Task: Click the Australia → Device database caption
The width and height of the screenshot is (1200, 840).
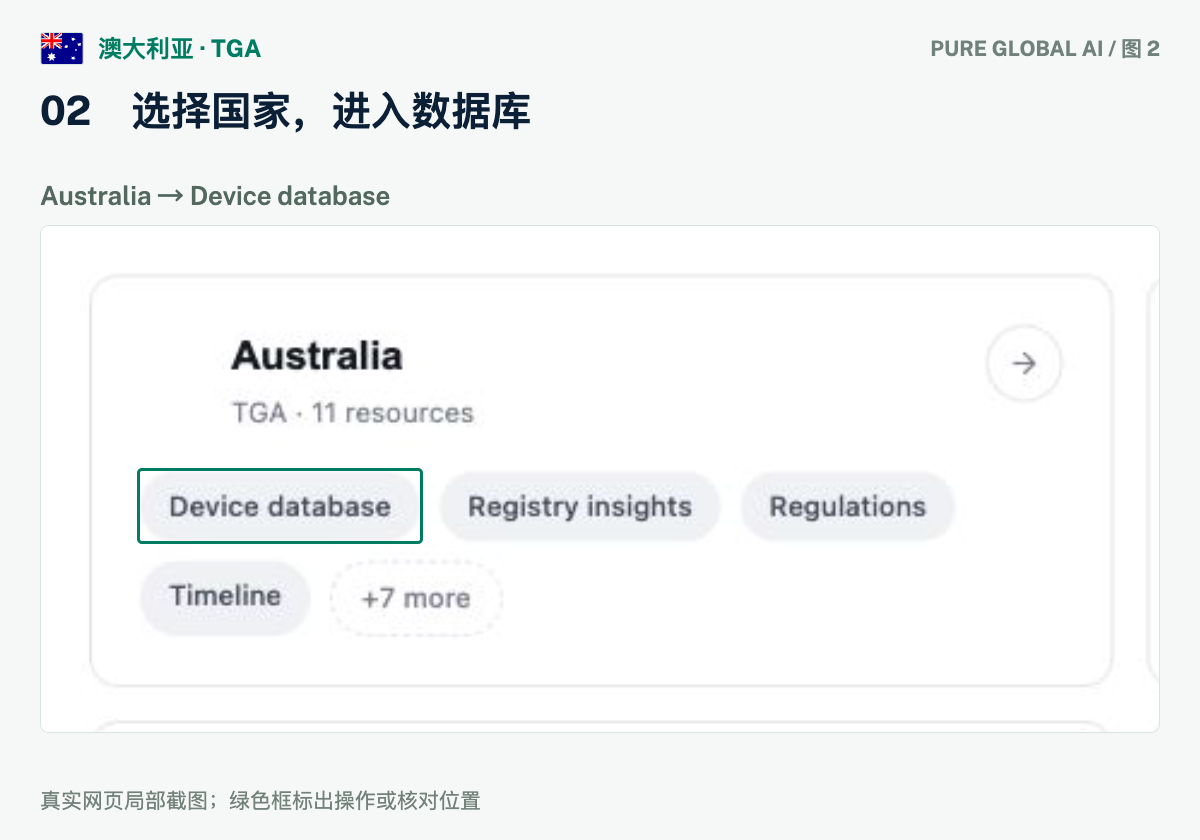Action: point(215,196)
